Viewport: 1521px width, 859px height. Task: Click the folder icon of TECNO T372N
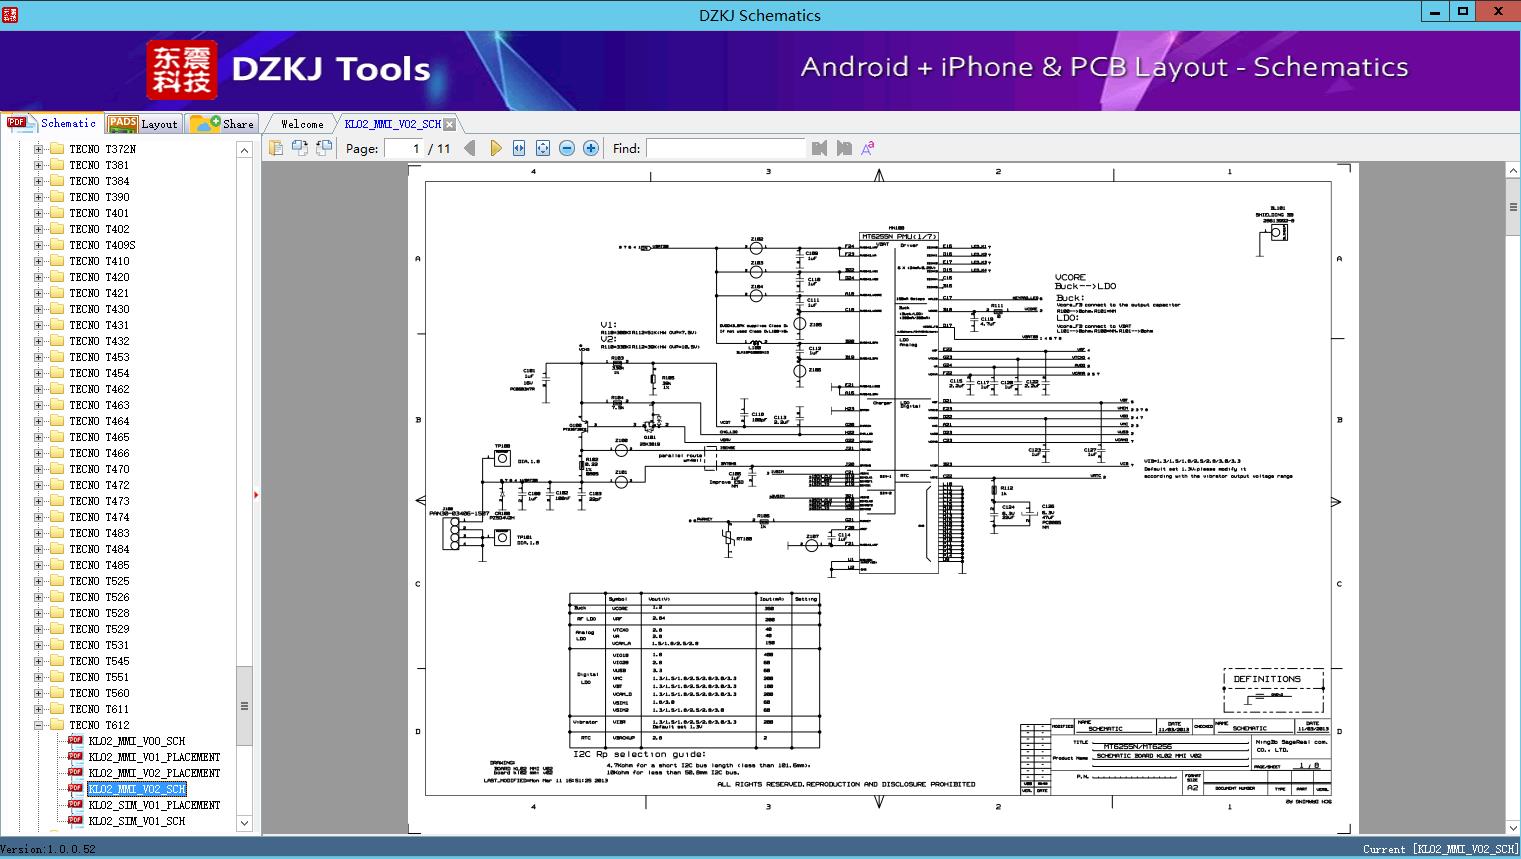coord(57,149)
